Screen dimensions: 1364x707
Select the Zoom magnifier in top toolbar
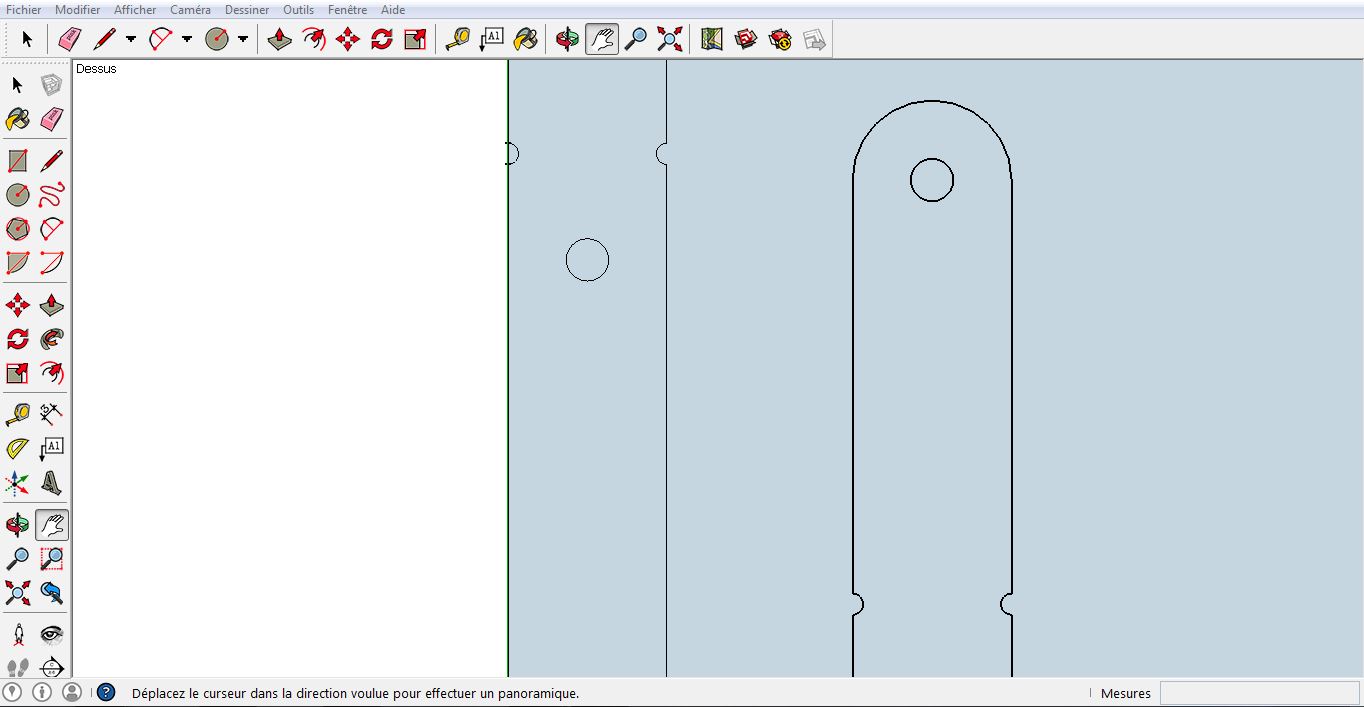(x=635, y=40)
